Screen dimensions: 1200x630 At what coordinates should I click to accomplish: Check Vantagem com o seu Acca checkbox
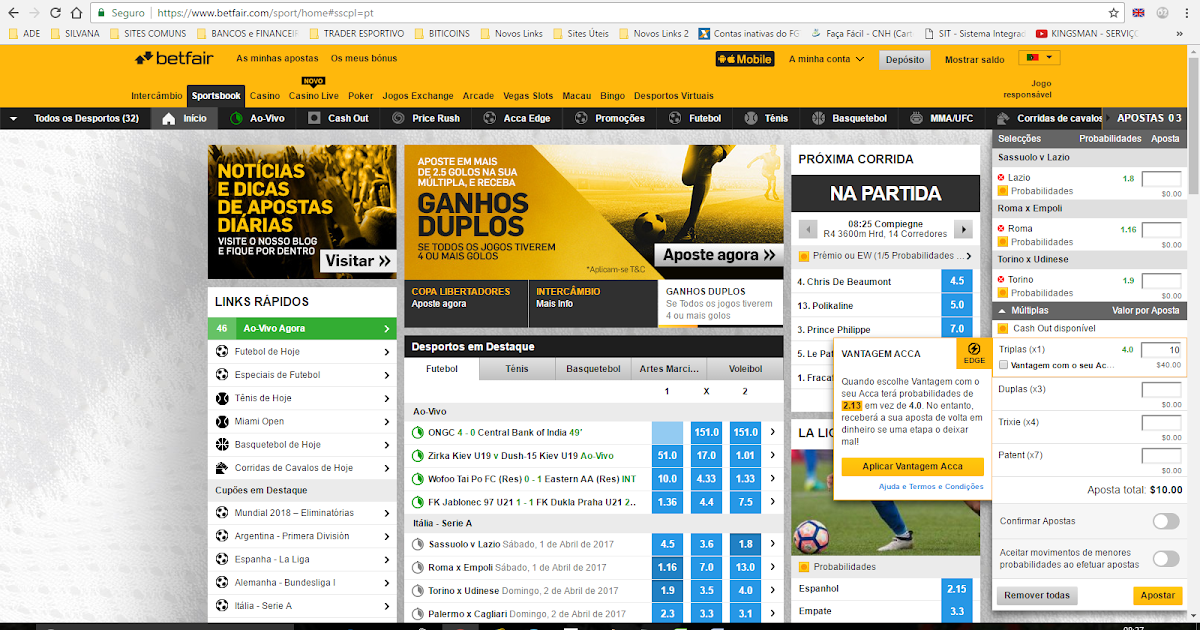click(x=1004, y=366)
